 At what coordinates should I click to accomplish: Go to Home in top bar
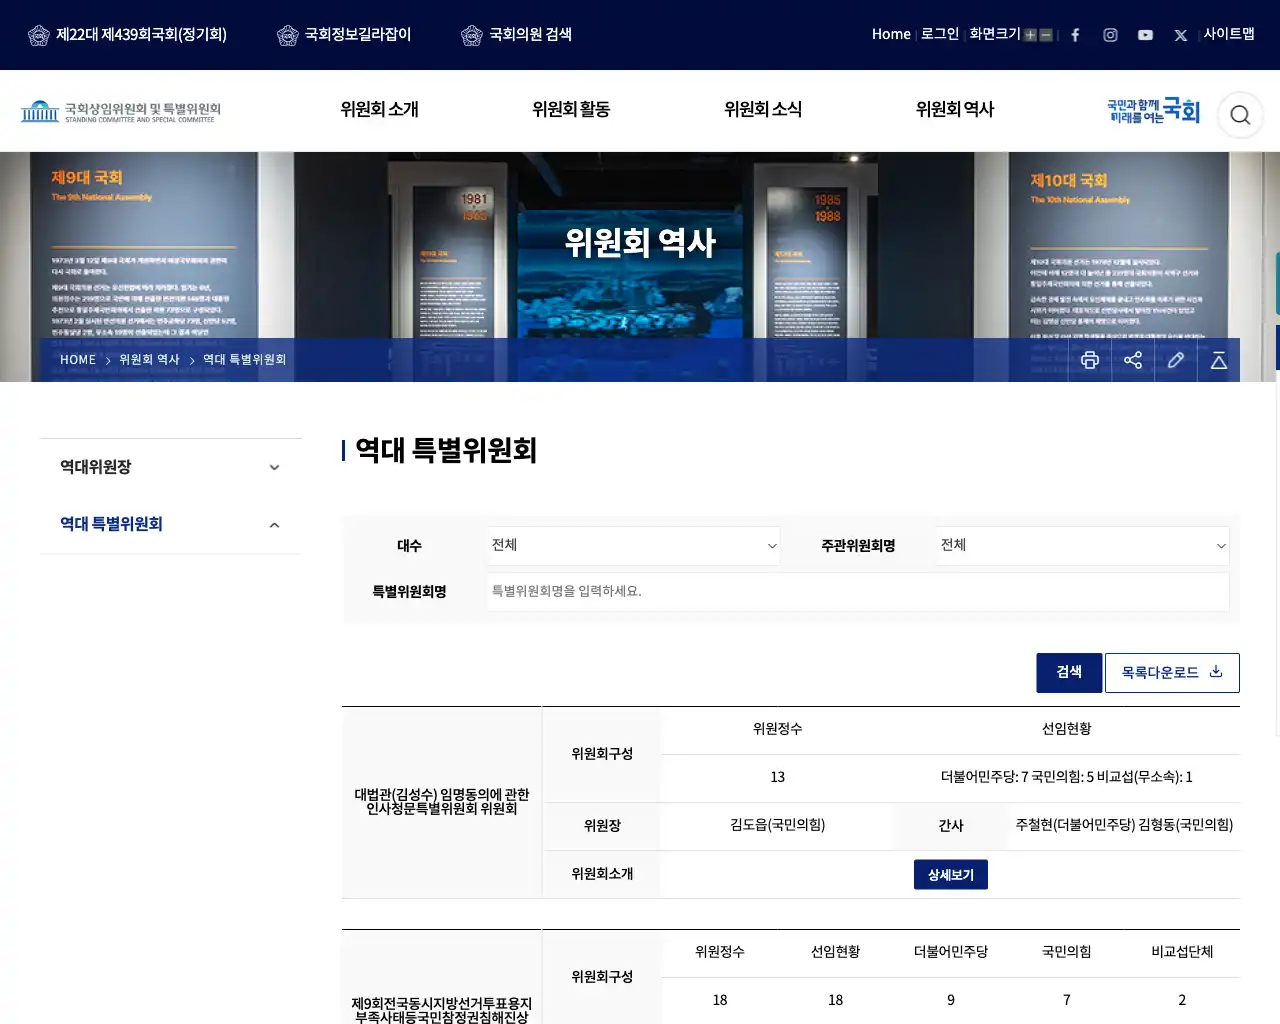(x=891, y=34)
